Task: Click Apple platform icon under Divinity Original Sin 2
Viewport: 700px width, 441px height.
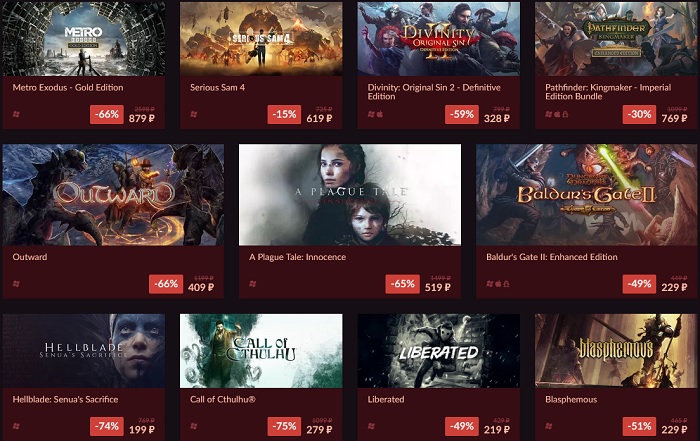Action: click(x=380, y=114)
